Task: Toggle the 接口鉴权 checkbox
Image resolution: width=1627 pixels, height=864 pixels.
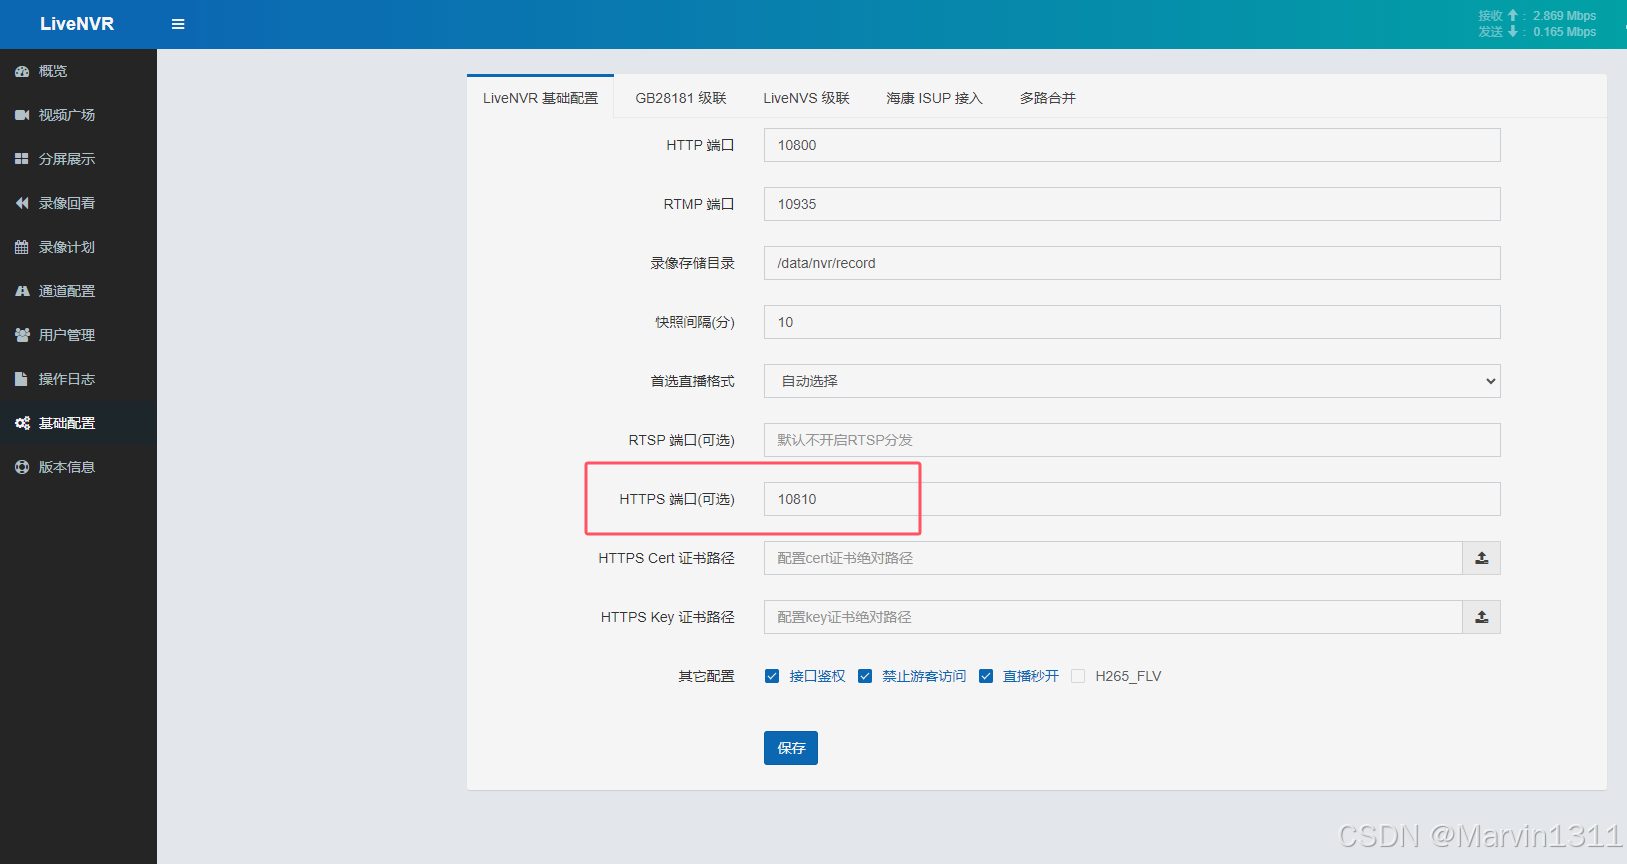Action: tap(772, 676)
